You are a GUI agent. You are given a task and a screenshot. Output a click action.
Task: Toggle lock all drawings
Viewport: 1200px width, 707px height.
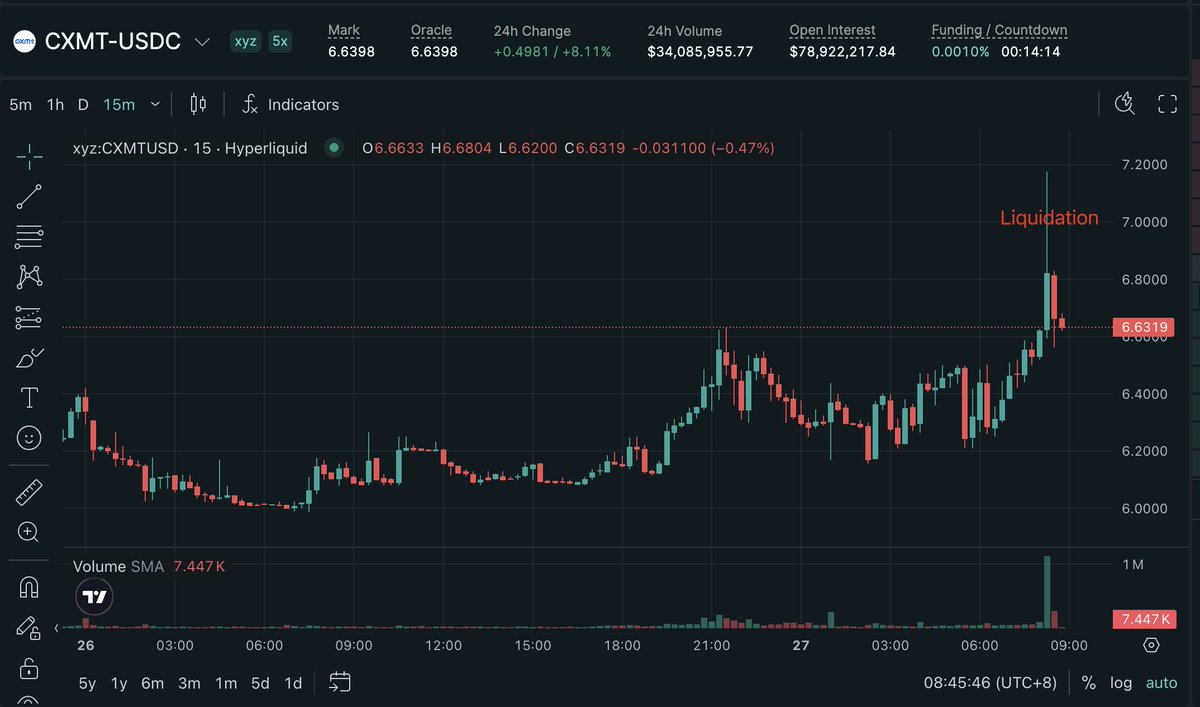[29, 668]
